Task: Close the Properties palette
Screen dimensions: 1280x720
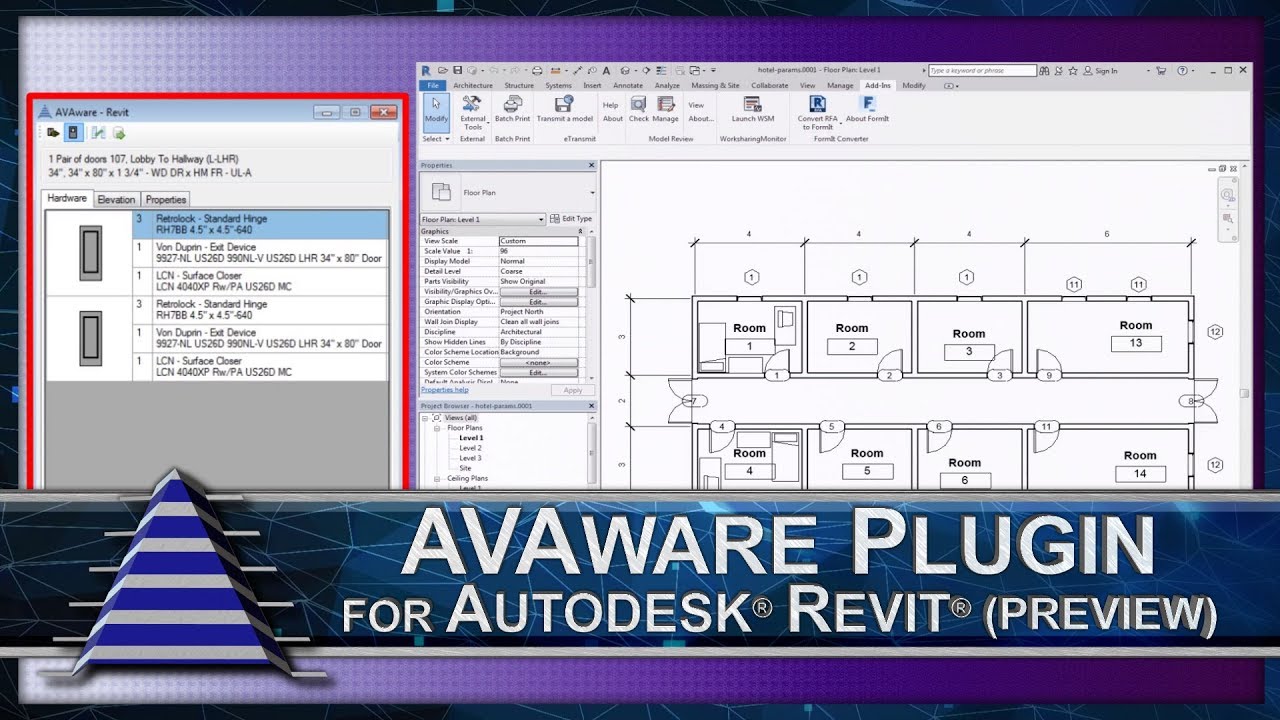Action: (x=592, y=165)
